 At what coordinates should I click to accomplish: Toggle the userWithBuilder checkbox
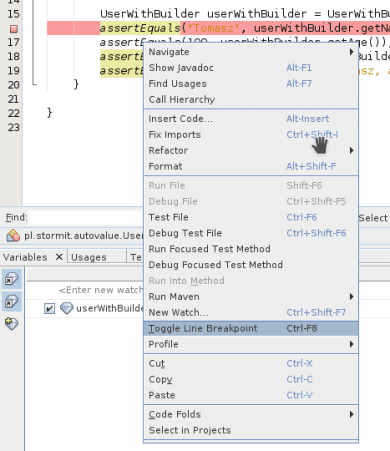pos(49,308)
